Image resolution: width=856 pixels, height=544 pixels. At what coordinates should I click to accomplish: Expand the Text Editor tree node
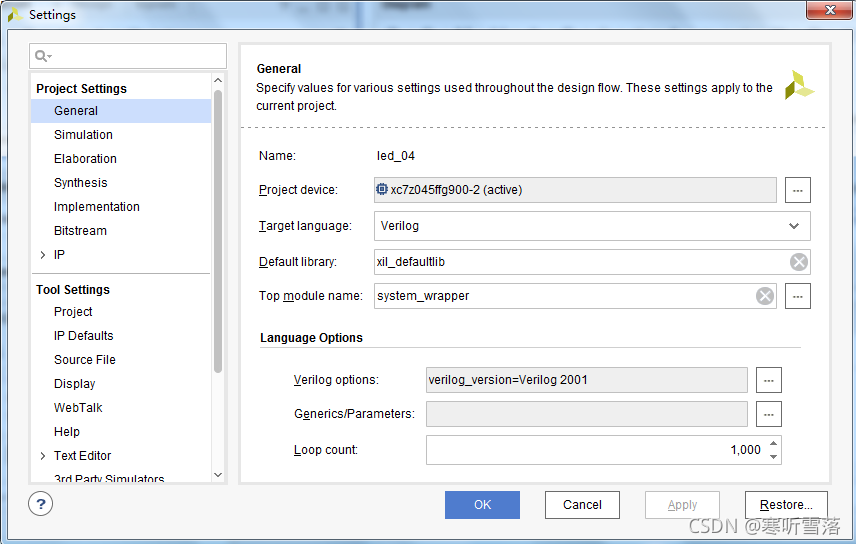pos(43,456)
